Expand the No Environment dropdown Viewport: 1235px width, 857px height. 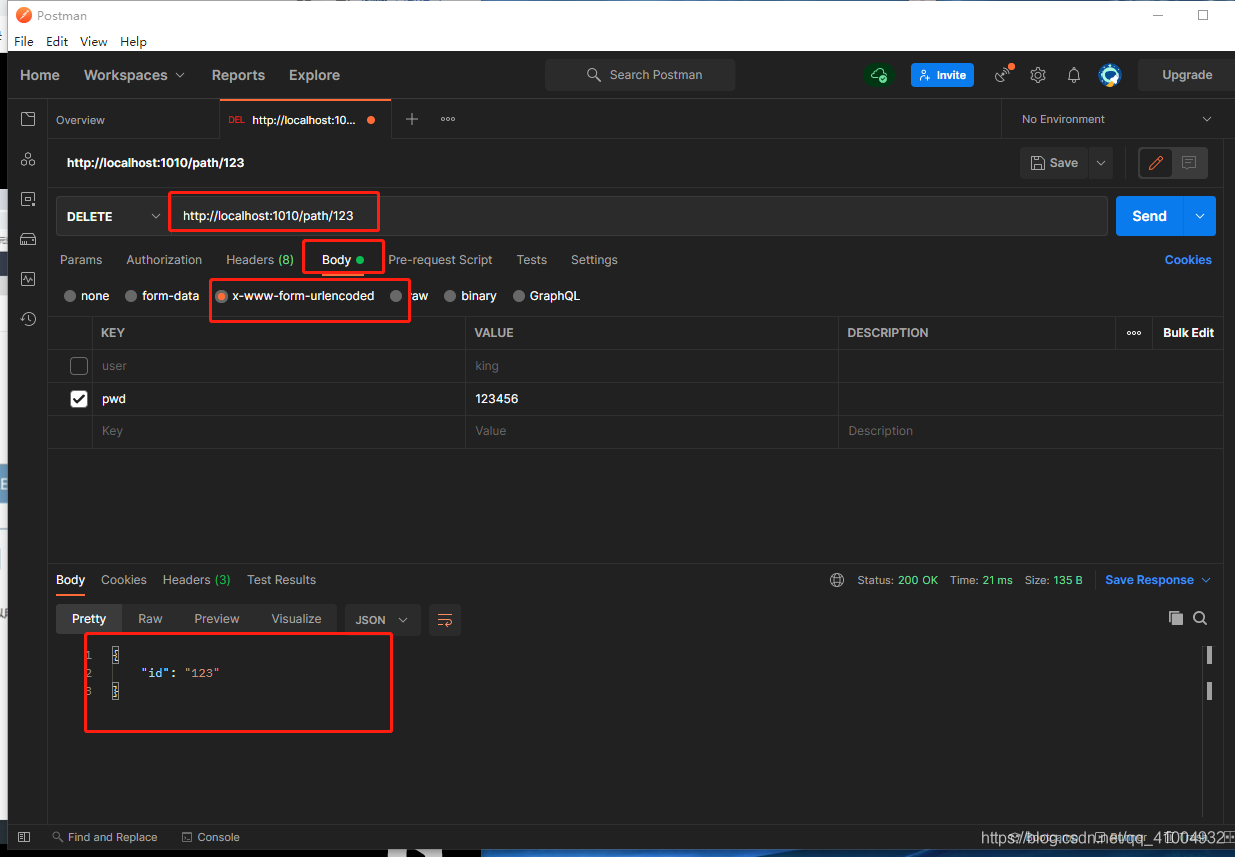click(x=1116, y=119)
